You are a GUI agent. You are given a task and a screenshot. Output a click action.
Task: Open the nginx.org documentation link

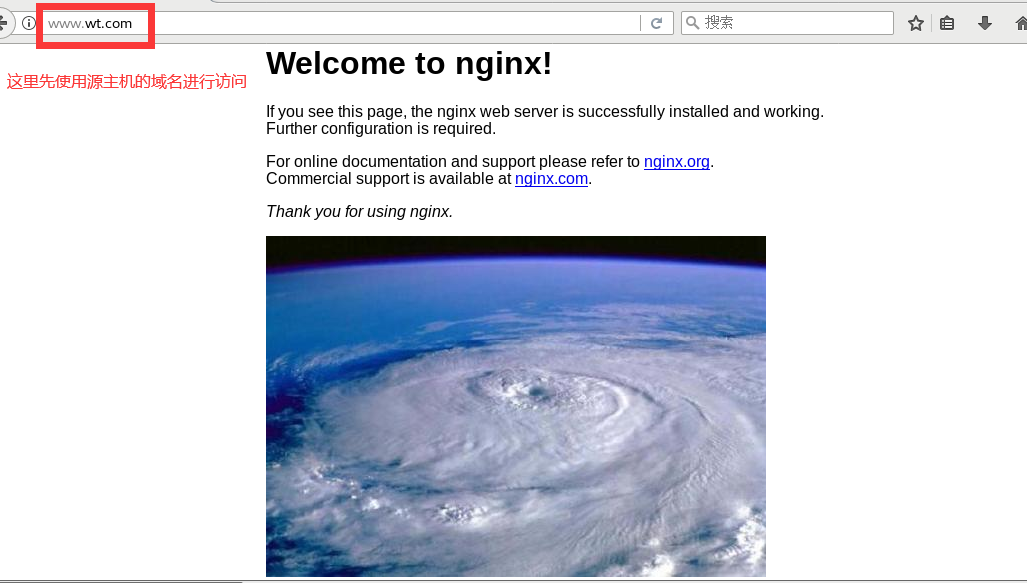(677, 161)
